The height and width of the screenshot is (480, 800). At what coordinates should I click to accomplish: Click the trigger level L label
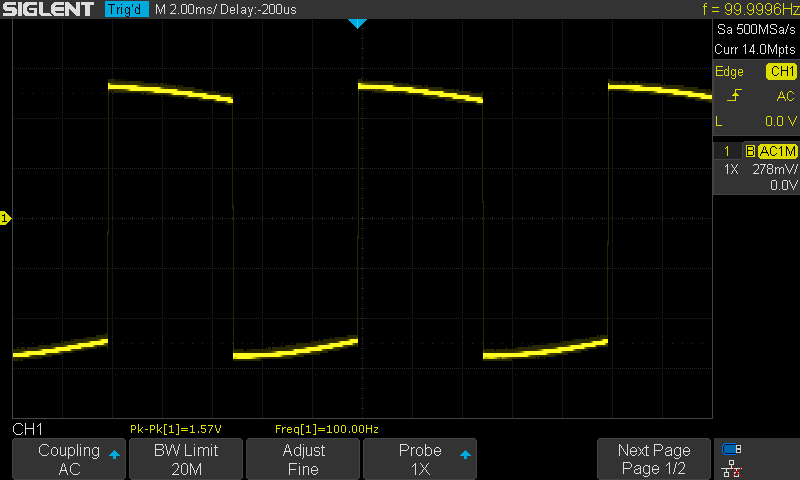[719, 121]
